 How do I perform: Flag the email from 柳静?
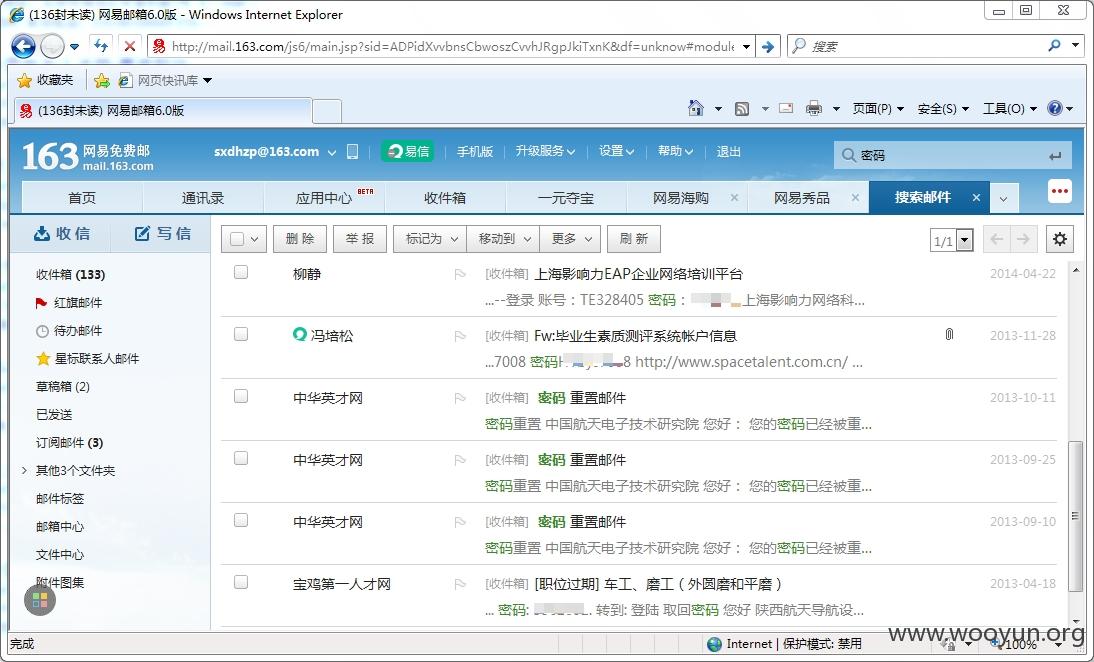460,274
